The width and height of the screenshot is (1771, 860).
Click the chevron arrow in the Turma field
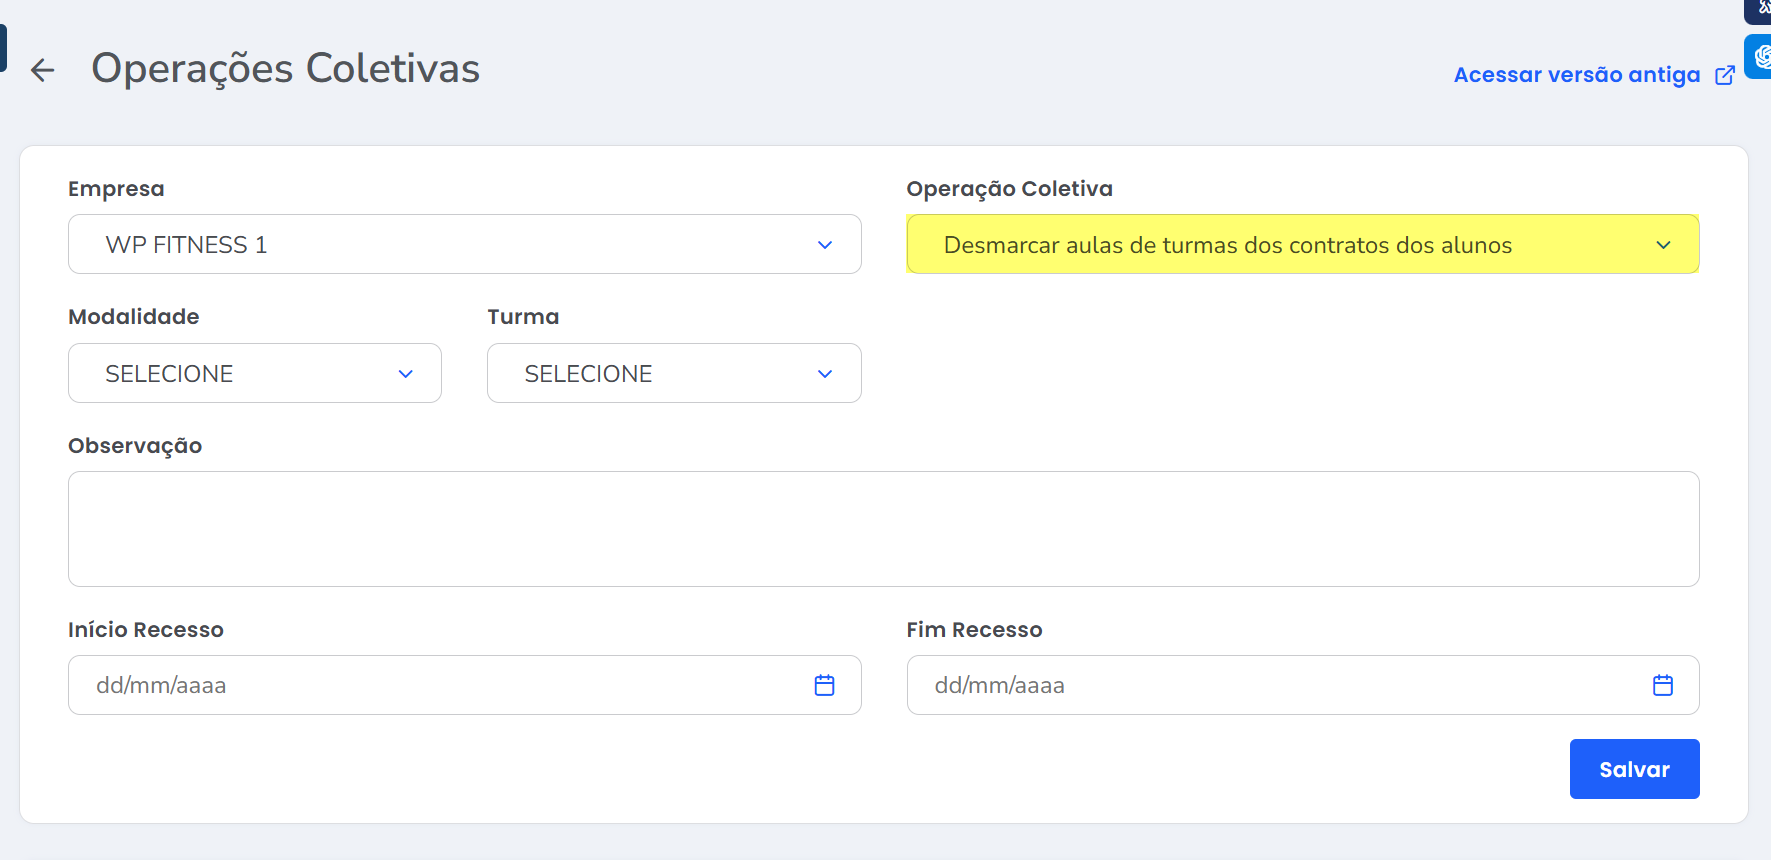point(824,374)
